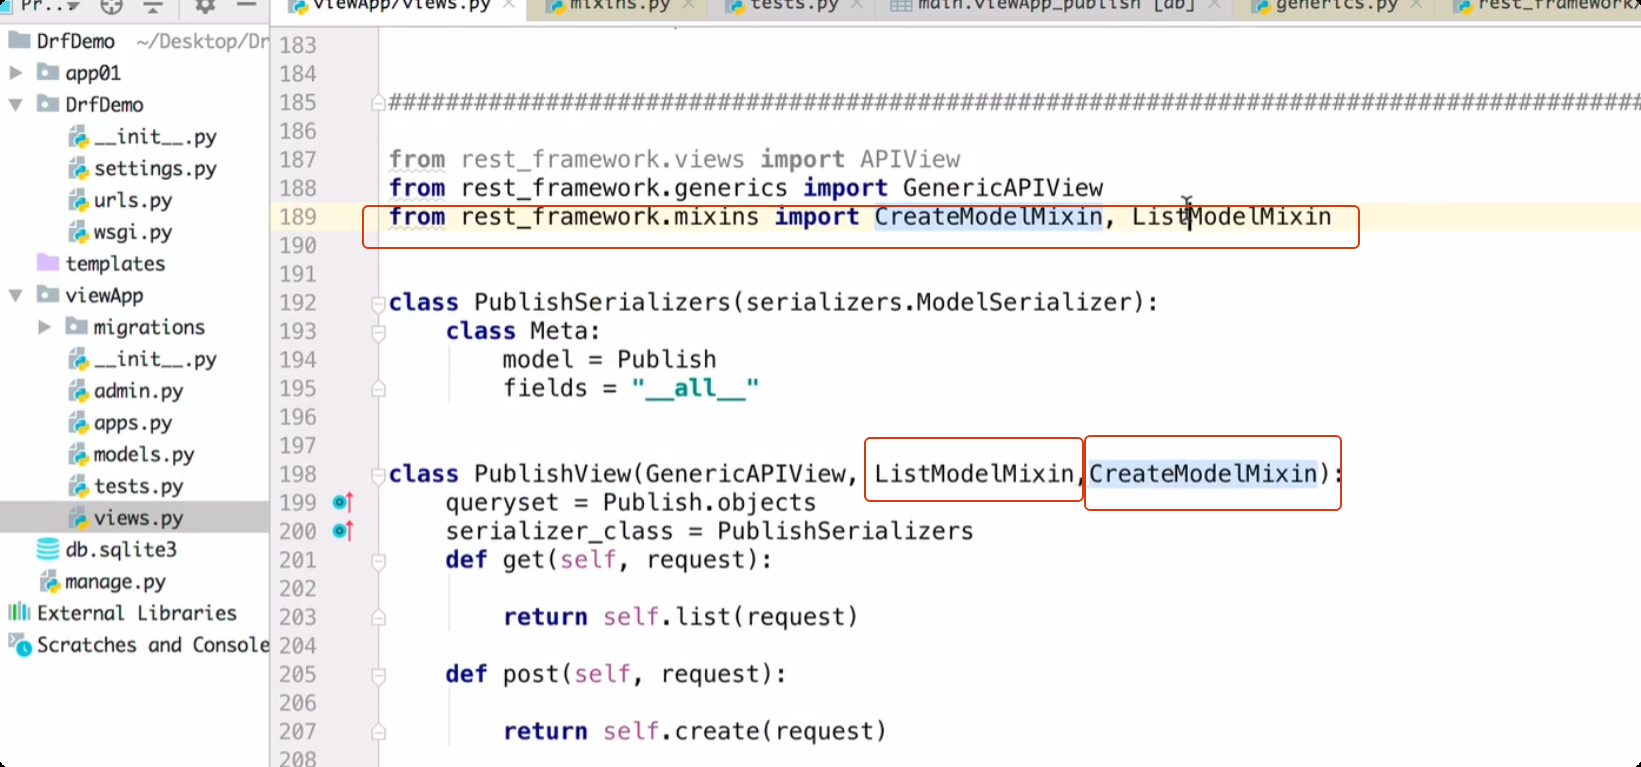Click the views.py file icon in tree
Screen dimensions: 1641x767
pos(79,518)
